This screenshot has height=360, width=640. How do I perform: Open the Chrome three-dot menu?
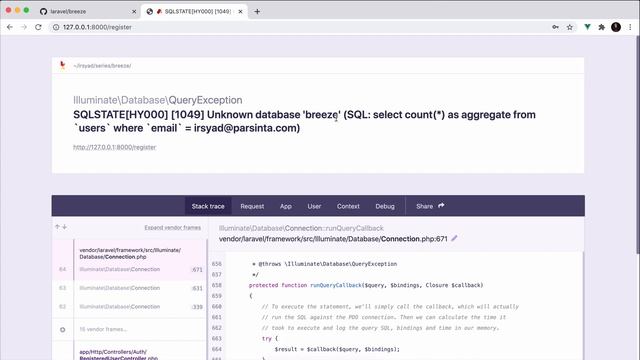(x=630, y=27)
